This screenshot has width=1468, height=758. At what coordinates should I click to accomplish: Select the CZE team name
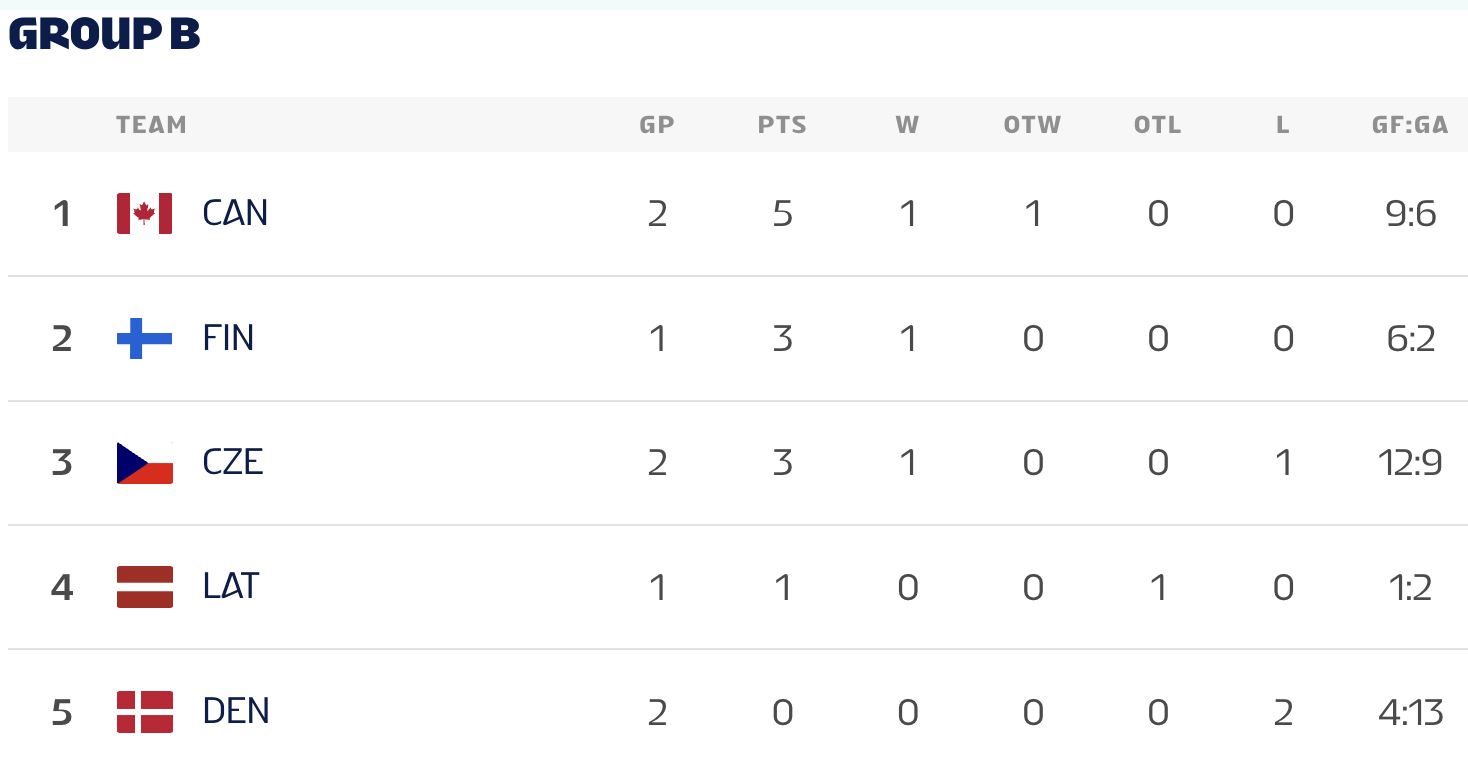coord(233,462)
